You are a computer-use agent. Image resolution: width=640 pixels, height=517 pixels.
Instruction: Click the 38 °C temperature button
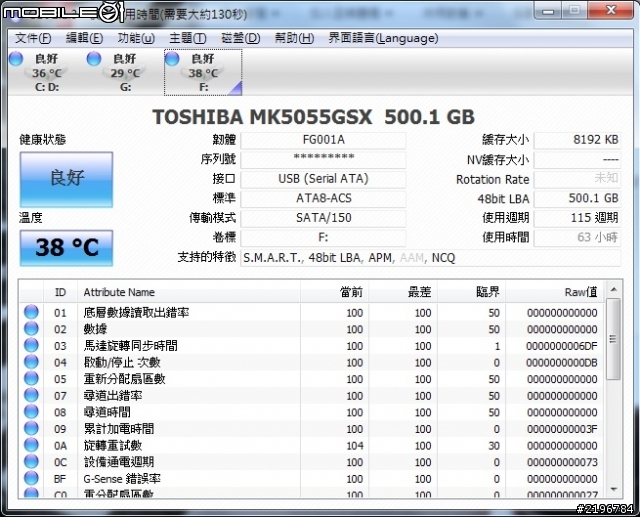[67, 248]
